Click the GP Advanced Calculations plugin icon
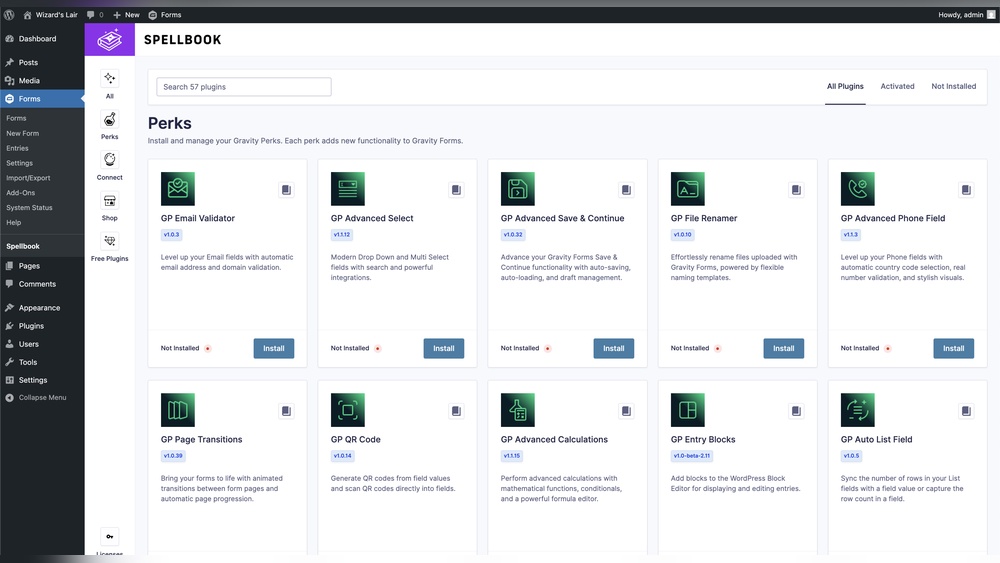Screen dimensions: 1000x563 pos(517,410)
